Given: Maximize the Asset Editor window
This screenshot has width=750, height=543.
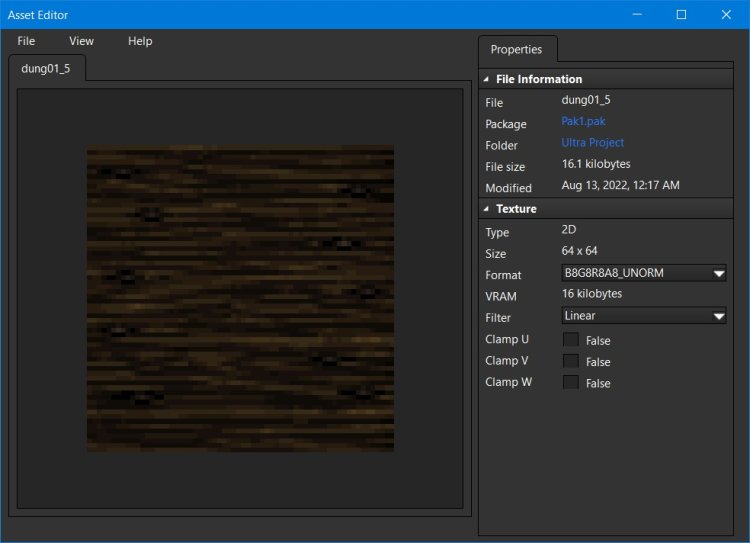Looking at the screenshot, I should [x=681, y=14].
